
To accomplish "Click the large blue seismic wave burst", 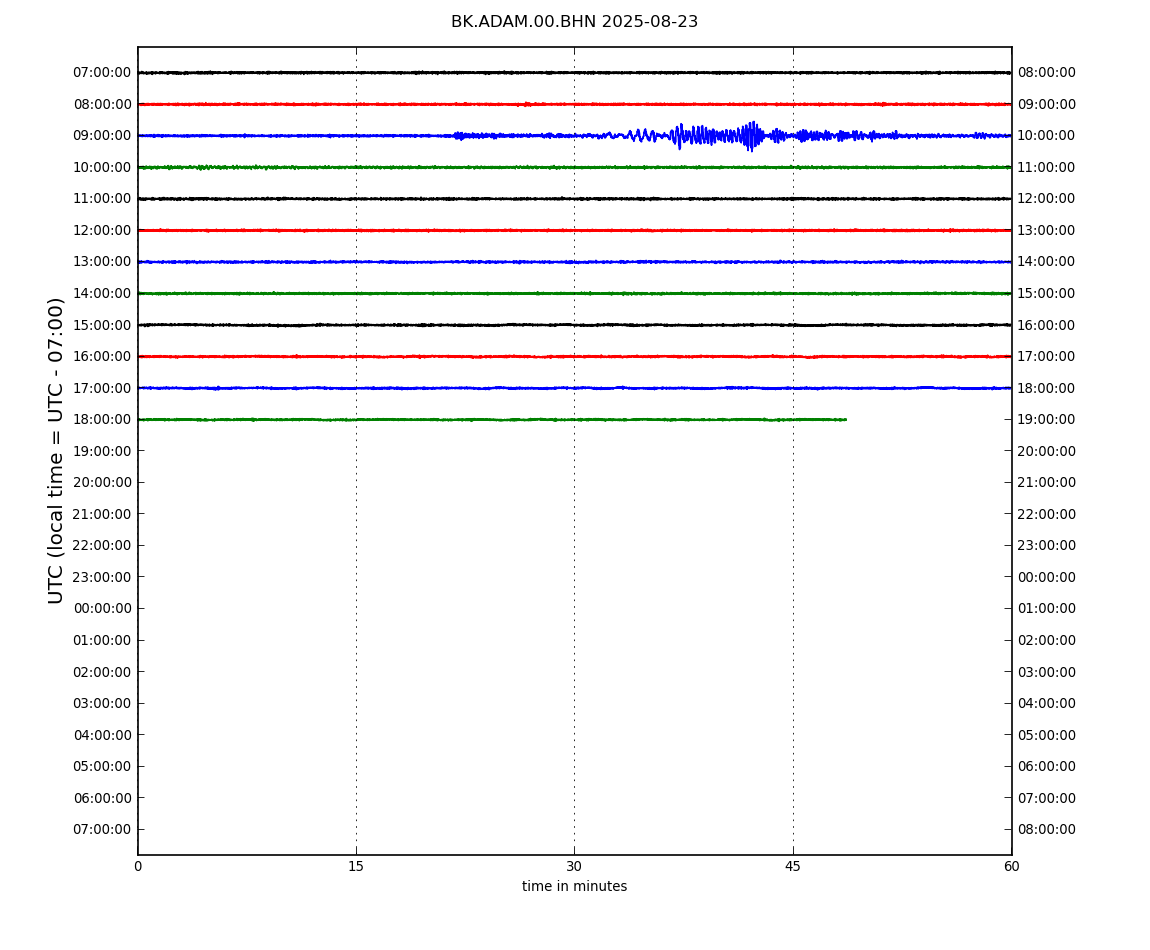I will [715, 136].
